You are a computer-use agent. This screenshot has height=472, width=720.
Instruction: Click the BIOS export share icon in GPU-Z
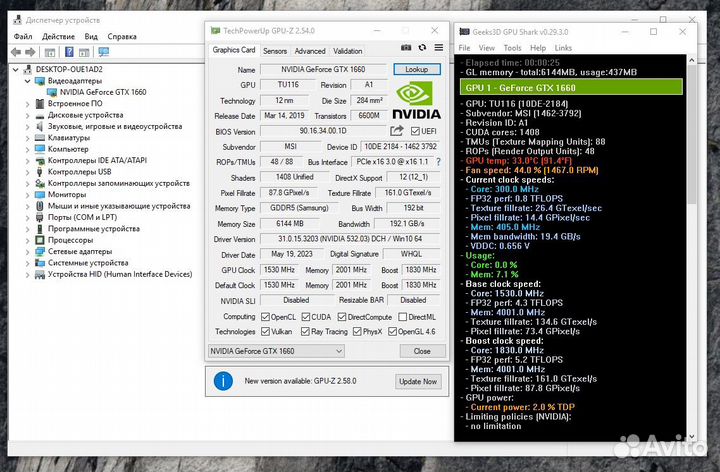[397, 131]
